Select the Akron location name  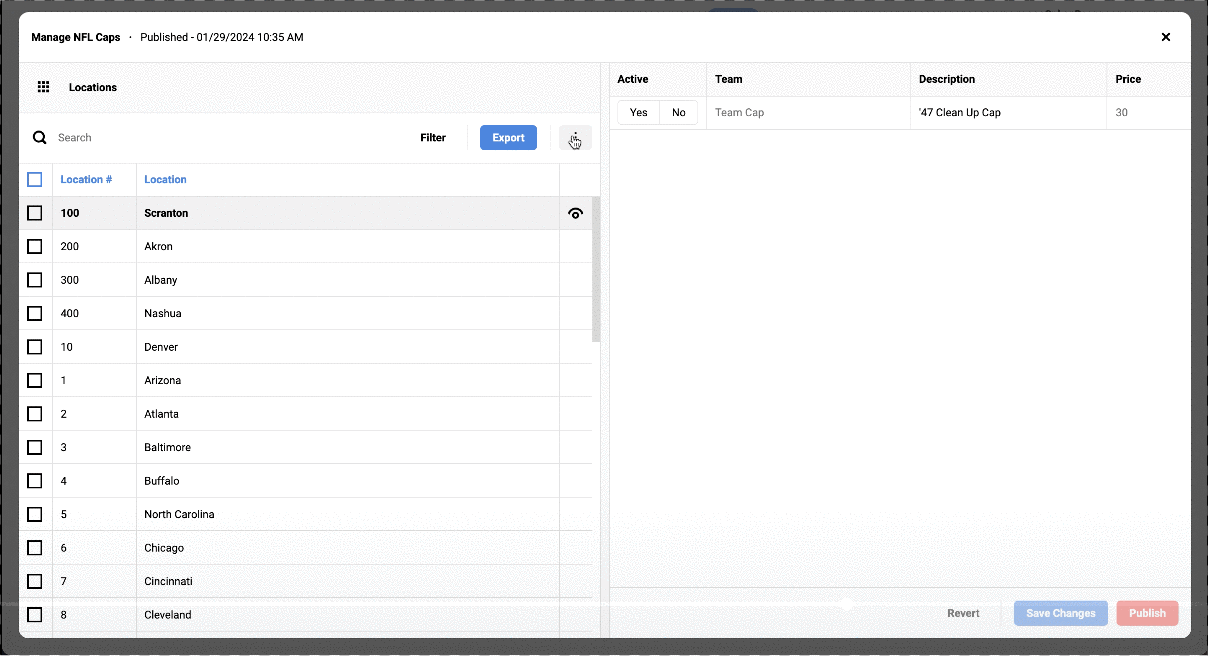click(159, 246)
